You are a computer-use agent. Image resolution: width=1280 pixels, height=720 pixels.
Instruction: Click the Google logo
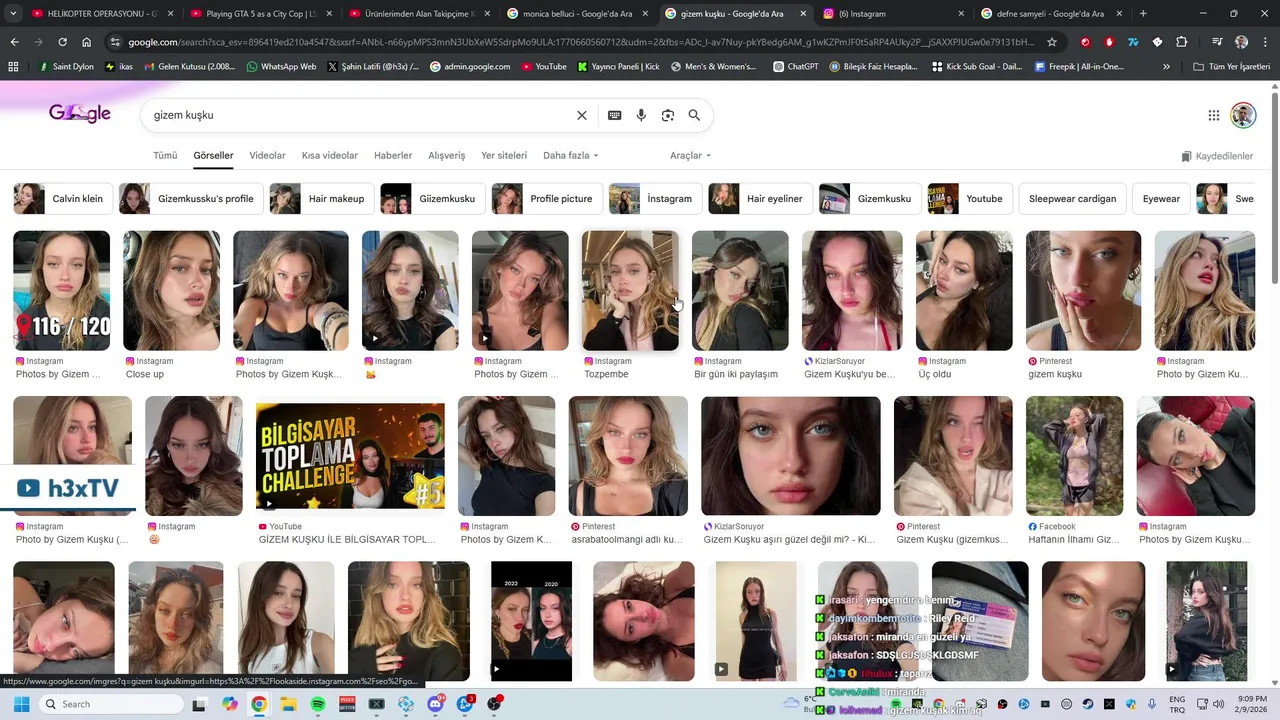80,114
